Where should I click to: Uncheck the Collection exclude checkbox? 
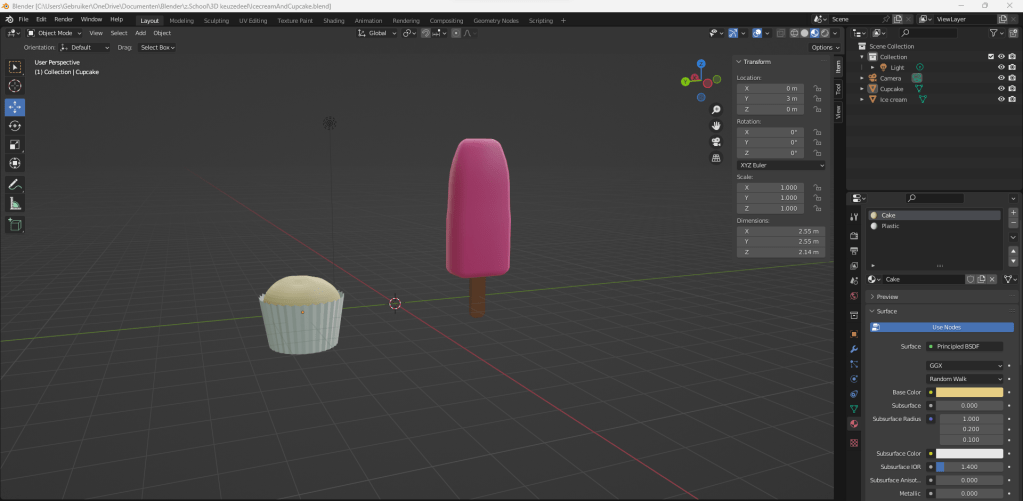990,57
